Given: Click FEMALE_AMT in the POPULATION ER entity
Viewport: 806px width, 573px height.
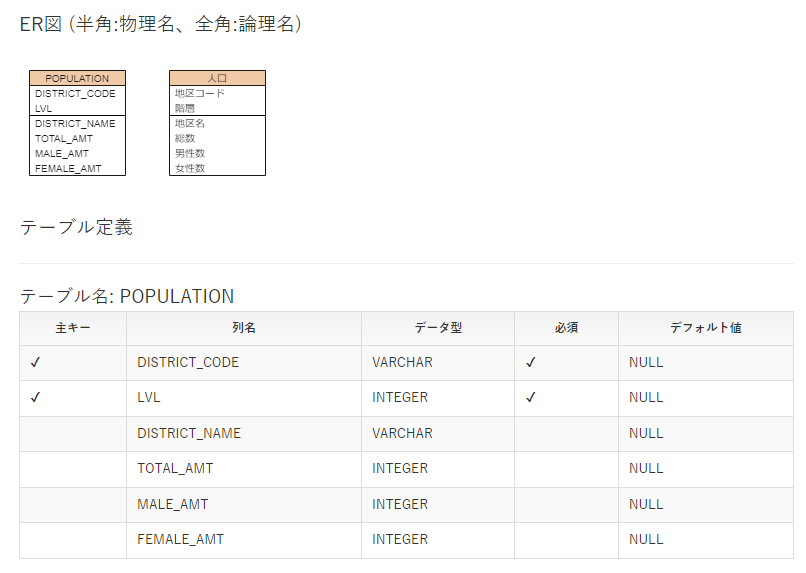Looking at the screenshot, I should pos(68,169).
